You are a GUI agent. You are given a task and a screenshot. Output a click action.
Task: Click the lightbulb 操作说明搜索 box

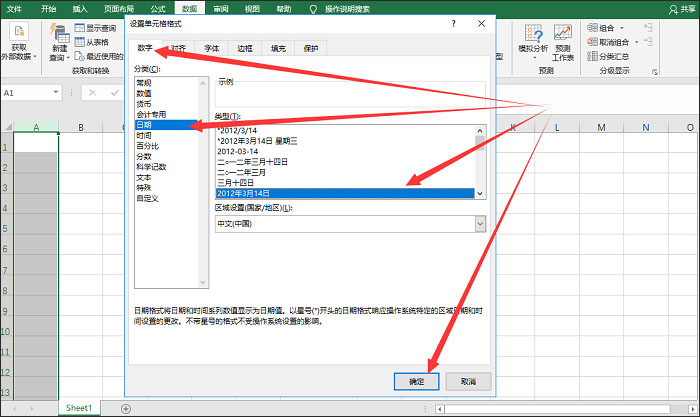pyautogui.click(x=342, y=9)
